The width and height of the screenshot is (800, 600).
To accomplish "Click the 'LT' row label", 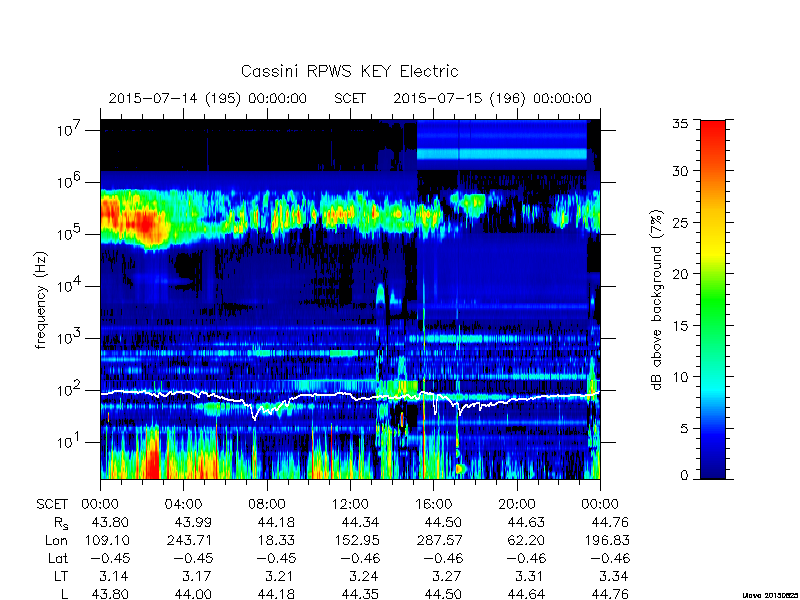I will (x=60, y=577).
